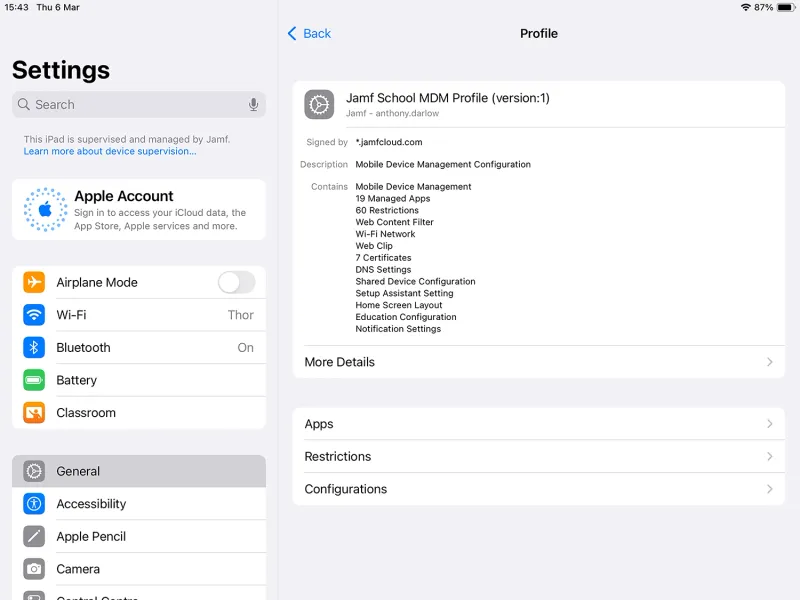The height and width of the screenshot is (600, 800).
Task: Expand More Details chevron
Action: [769, 362]
